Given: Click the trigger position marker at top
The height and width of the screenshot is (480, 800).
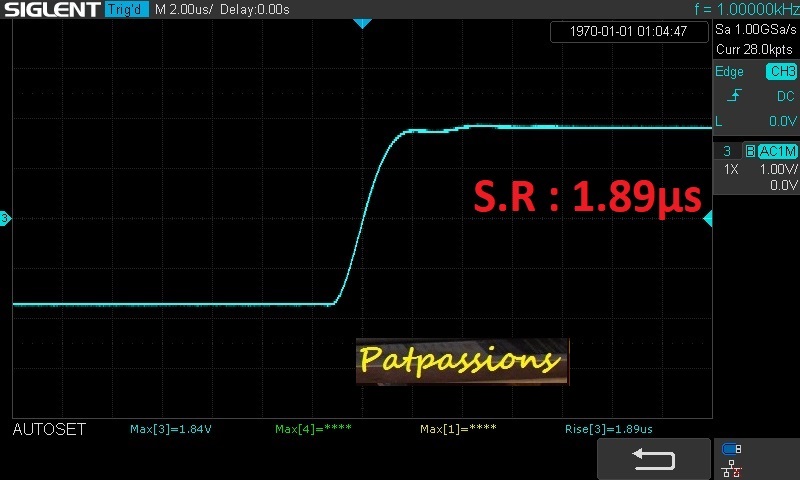Looking at the screenshot, I should tap(362, 22).
